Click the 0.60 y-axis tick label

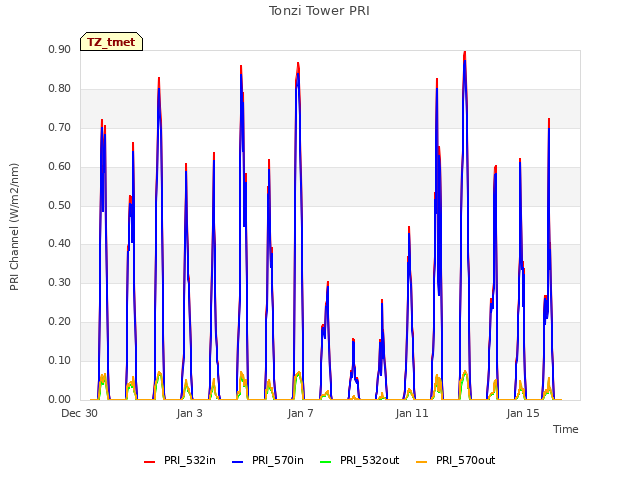60,167
